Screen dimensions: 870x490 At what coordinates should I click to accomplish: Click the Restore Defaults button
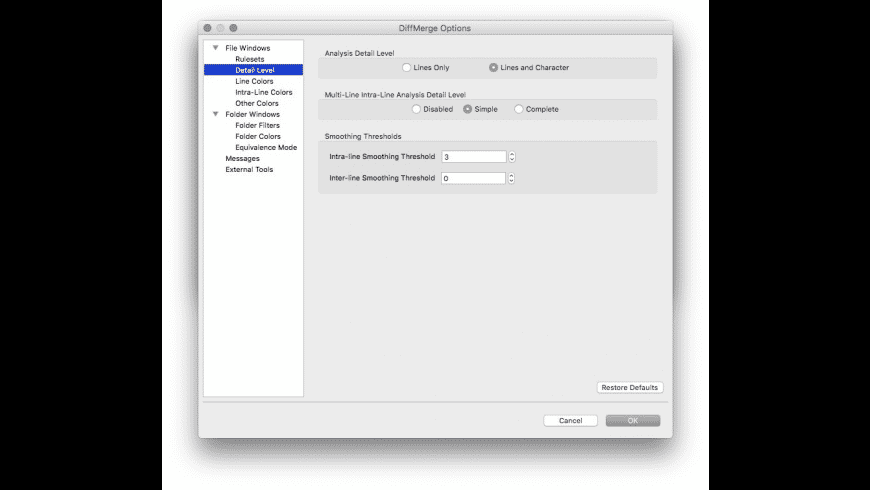click(630, 387)
